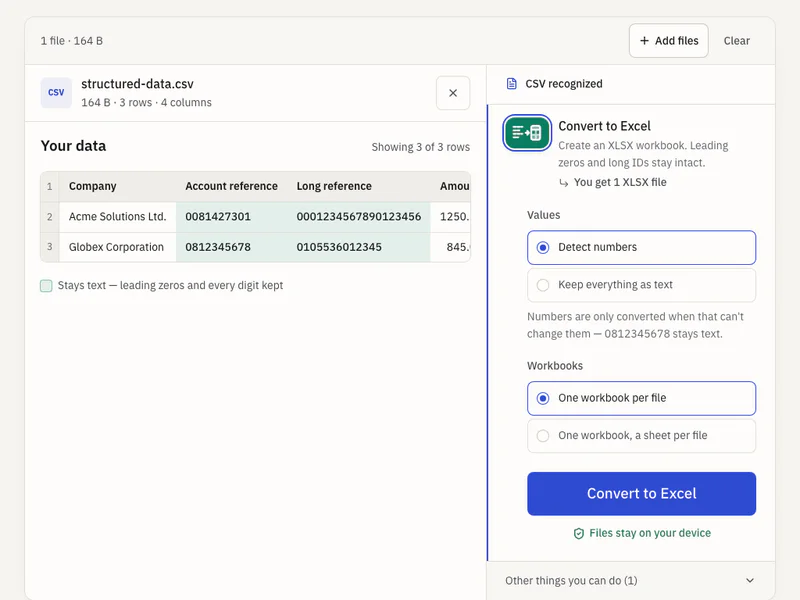The height and width of the screenshot is (600, 800).
Task: Choose One workbook, a sheet per file
Action: (x=641, y=436)
